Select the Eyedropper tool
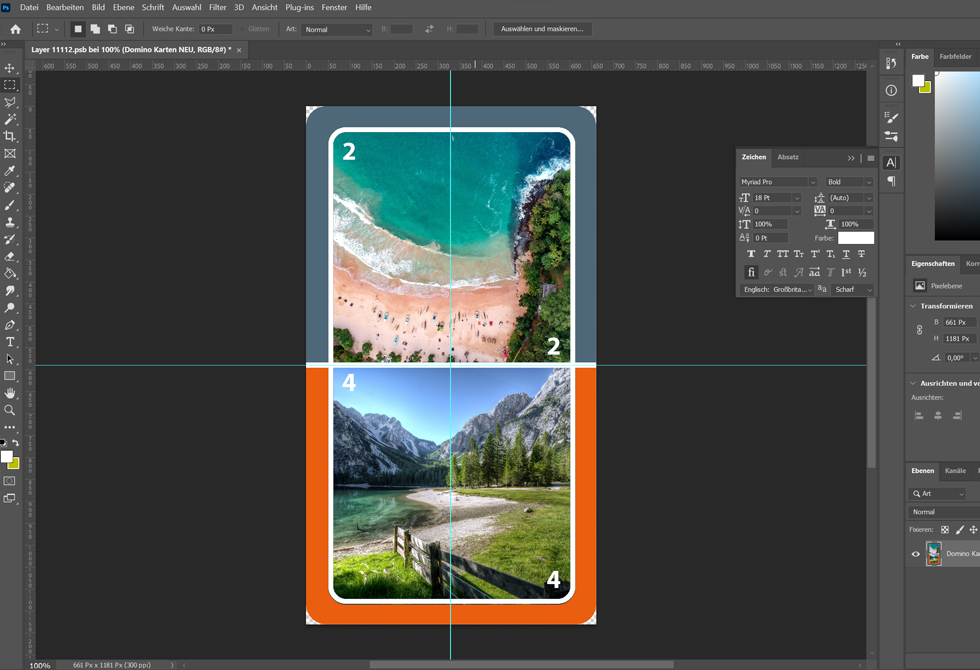 [10, 171]
